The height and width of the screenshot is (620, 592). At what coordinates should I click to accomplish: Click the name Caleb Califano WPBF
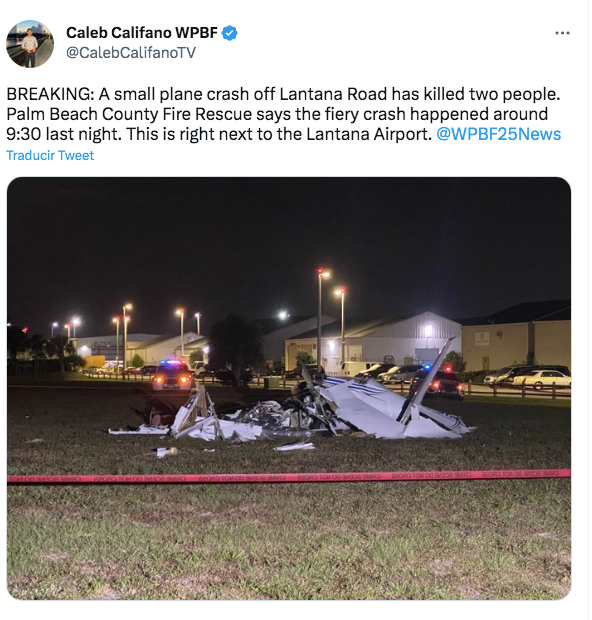(142, 33)
